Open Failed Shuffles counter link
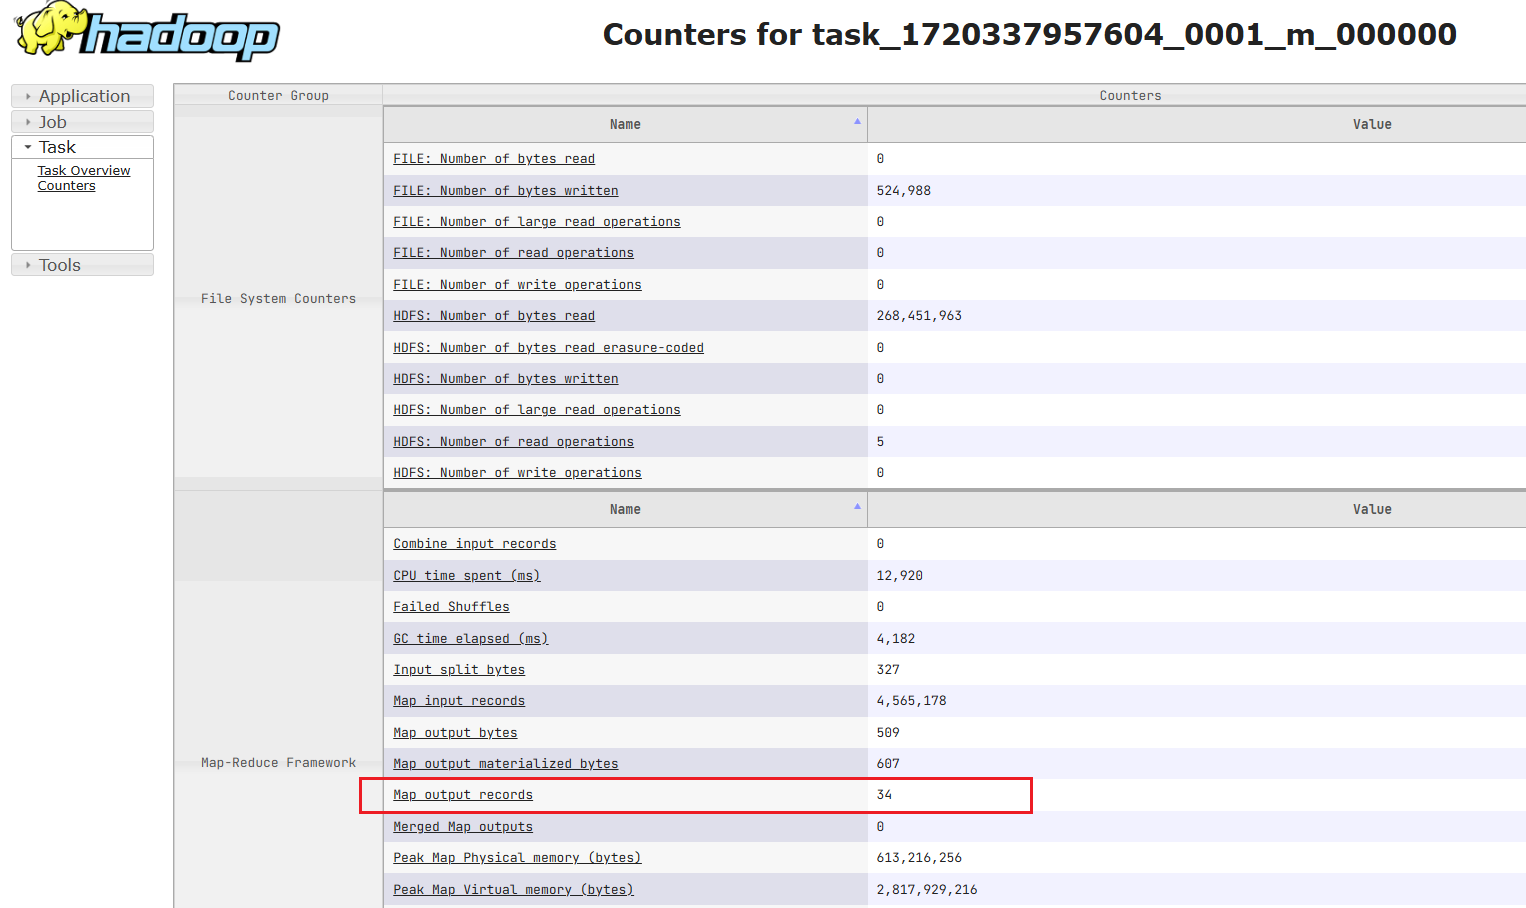This screenshot has height=908, width=1526. 451,607
